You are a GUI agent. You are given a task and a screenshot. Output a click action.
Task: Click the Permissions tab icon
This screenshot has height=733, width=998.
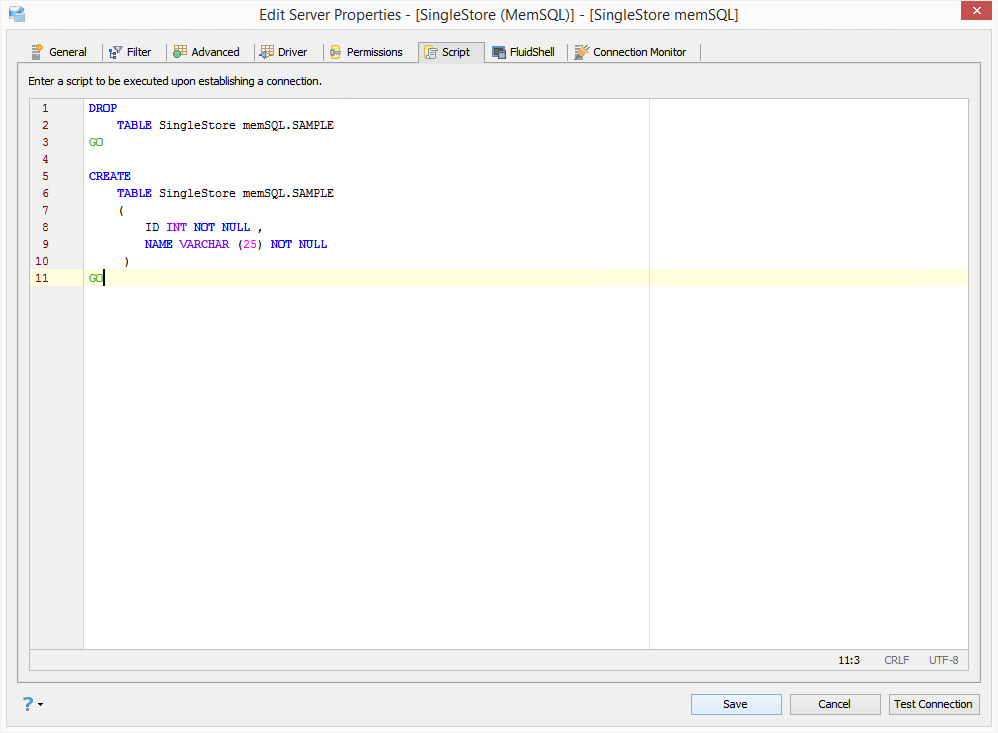tap(335, 52)
